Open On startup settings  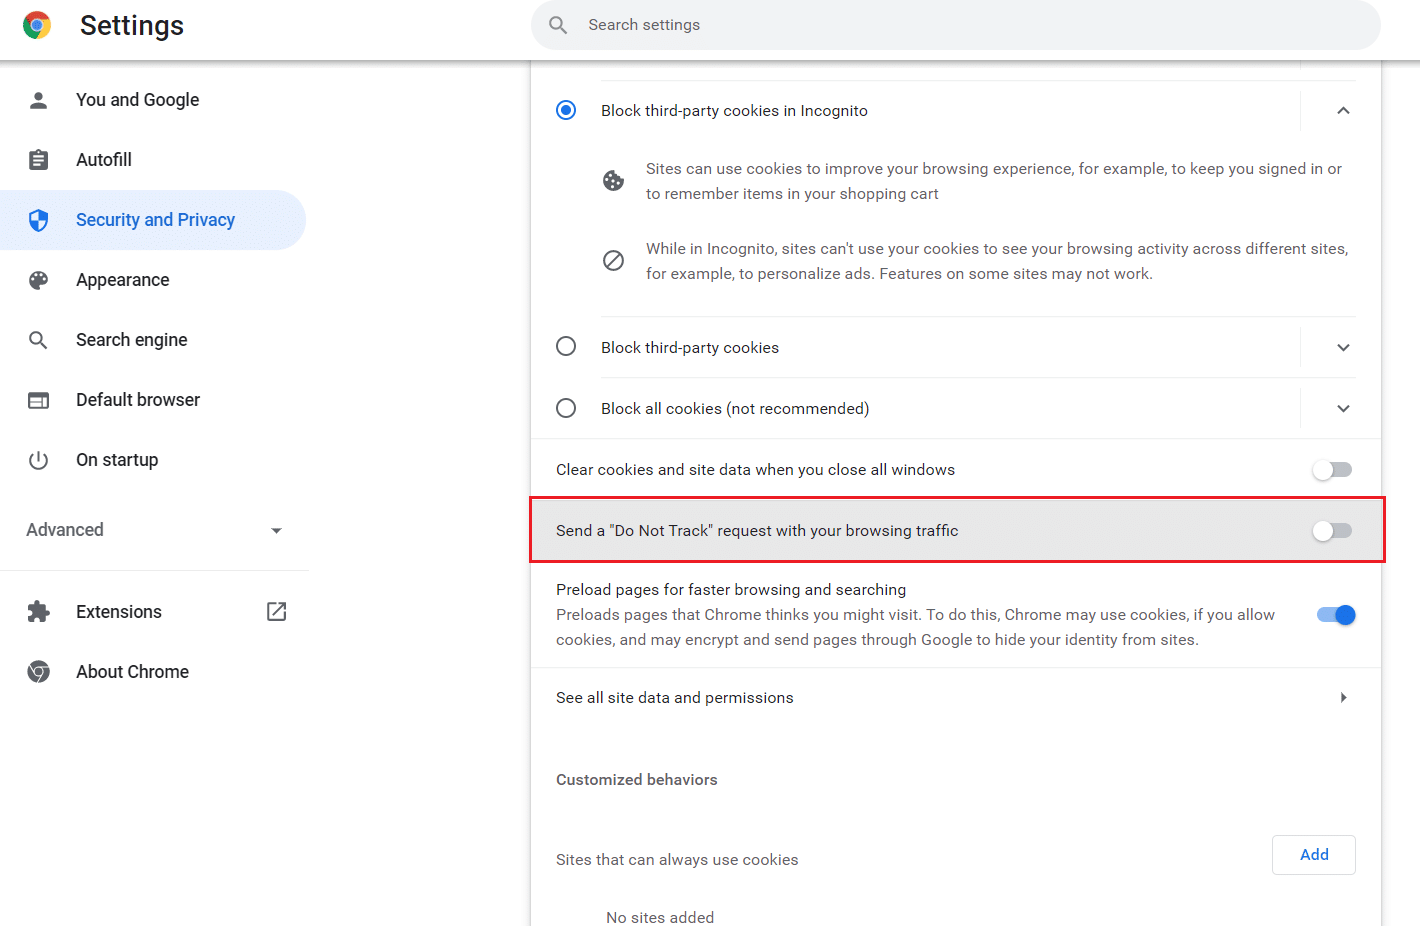tap(117, 460)
